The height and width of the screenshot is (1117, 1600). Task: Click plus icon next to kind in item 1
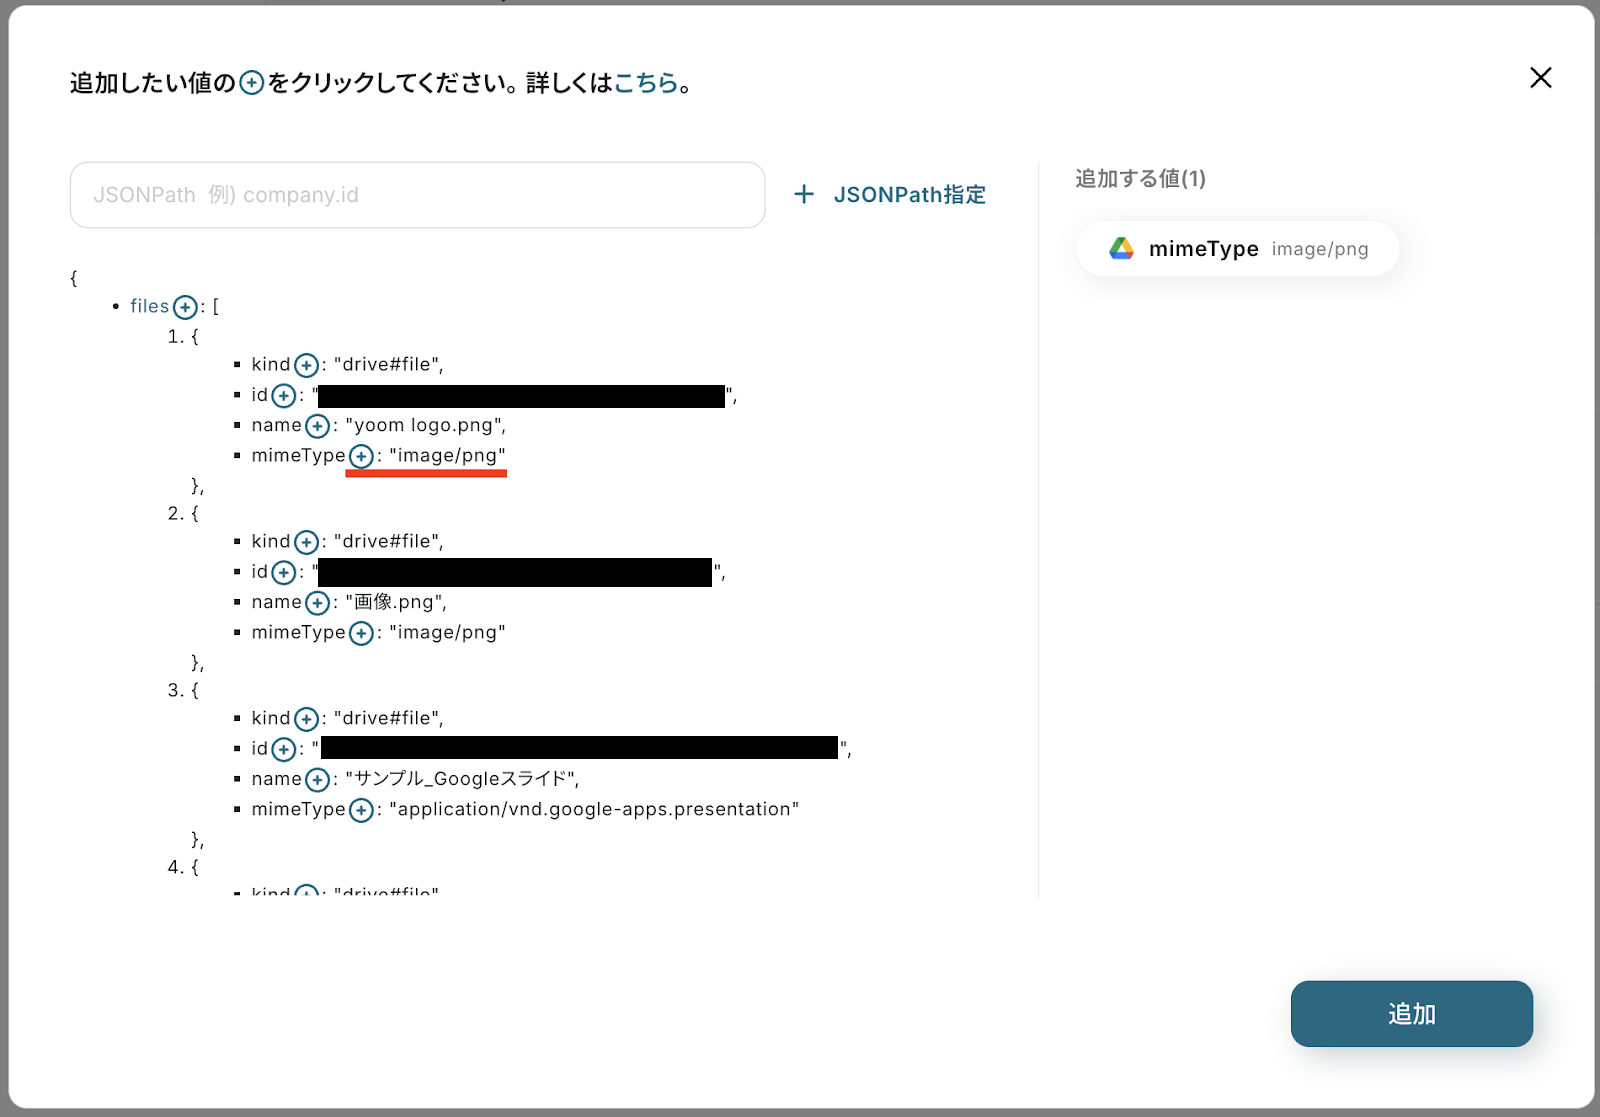click(x=306, y=366)
